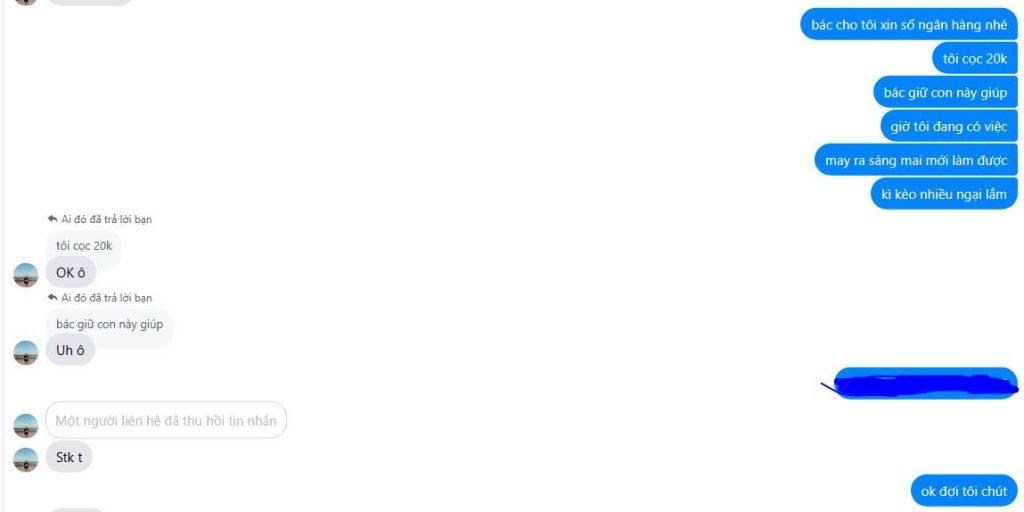Open the quoted message 'tôi cọc 20k'
The height and width of the screenshot is (512, 1024).
(x=84, y=246)
